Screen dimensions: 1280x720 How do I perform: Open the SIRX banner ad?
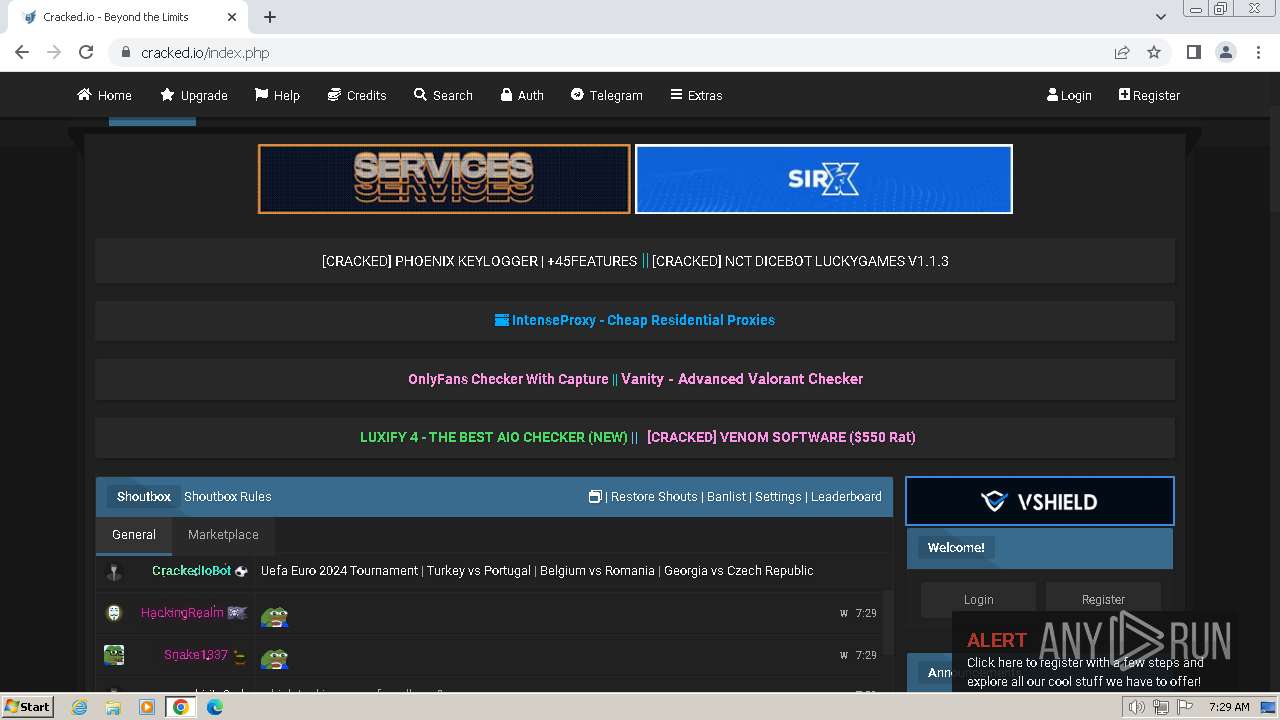824,179
